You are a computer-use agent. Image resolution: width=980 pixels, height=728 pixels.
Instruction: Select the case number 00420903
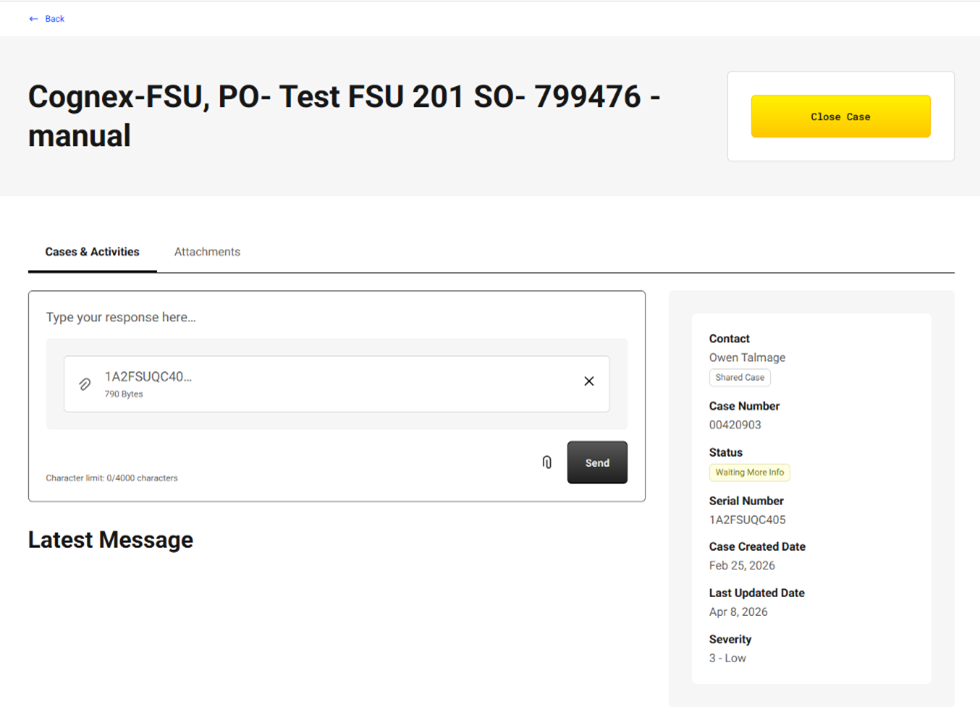click(735, 425)
